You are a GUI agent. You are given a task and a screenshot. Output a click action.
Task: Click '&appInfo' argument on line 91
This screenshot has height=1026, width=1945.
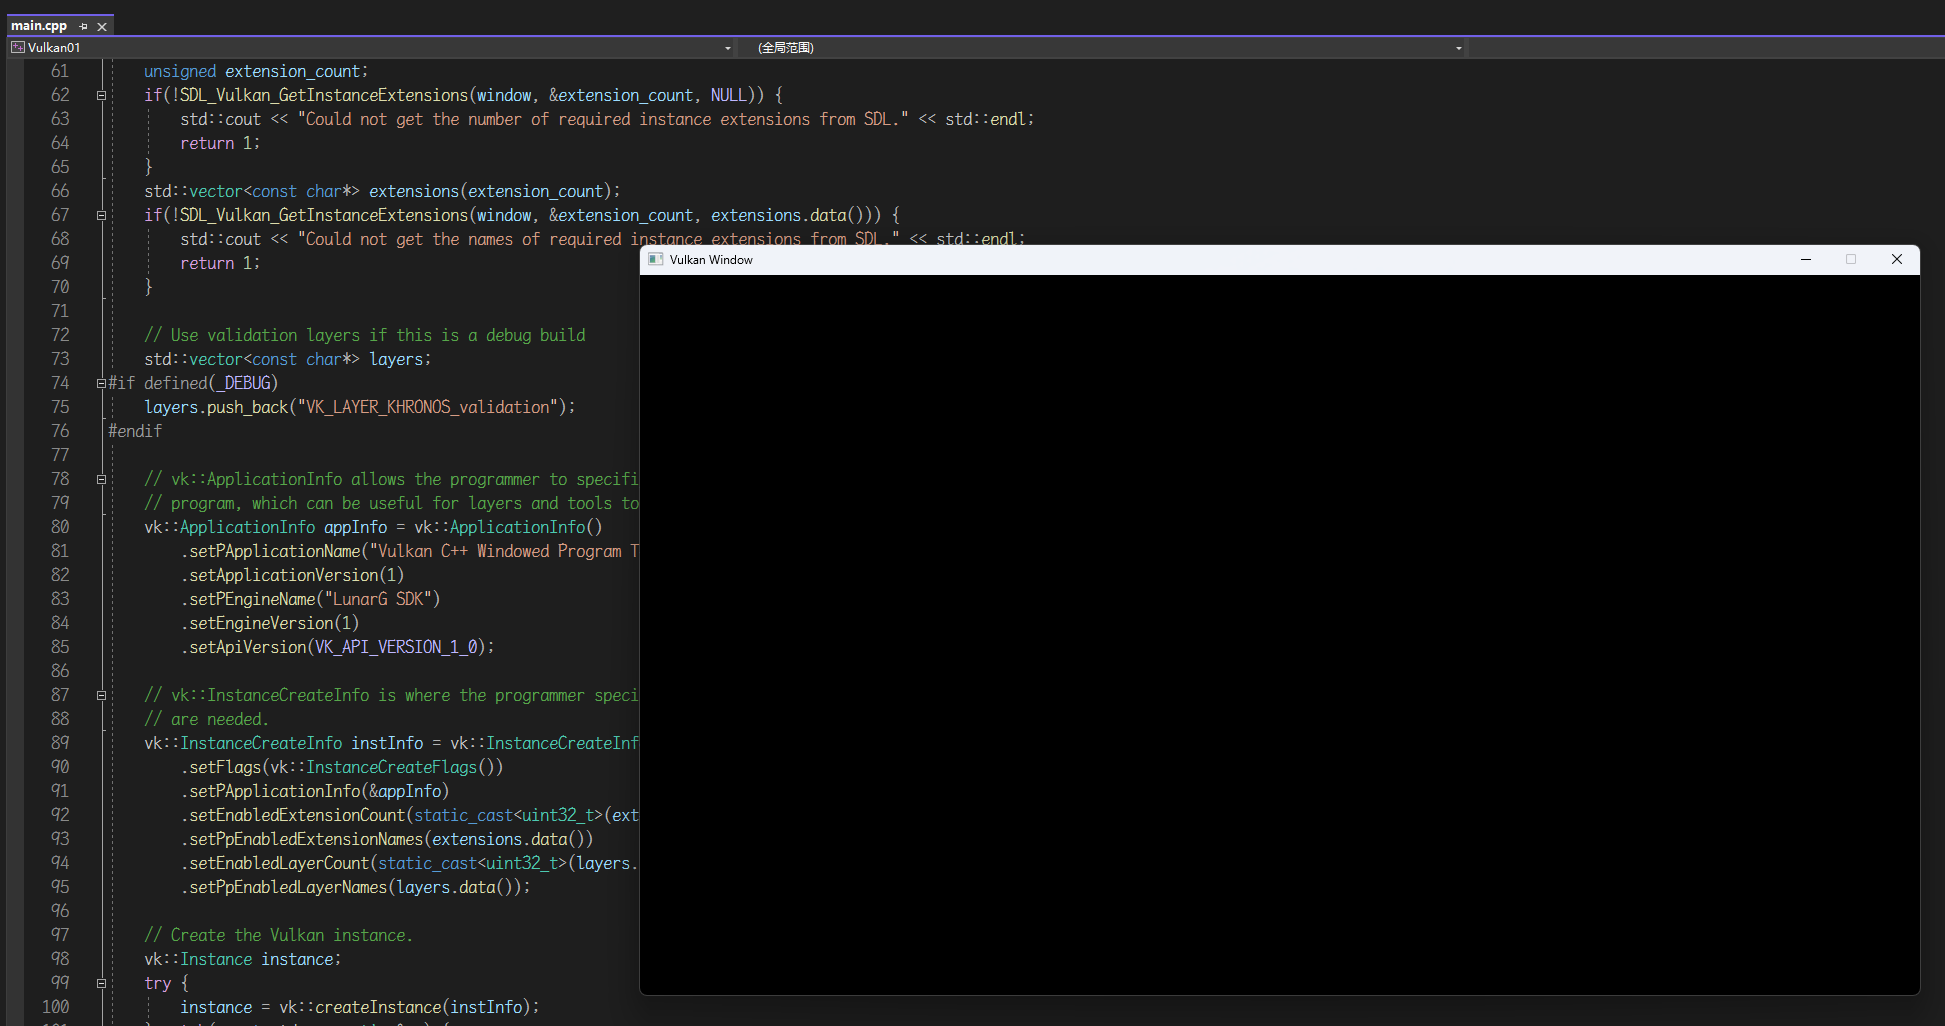tap(405, 792)
